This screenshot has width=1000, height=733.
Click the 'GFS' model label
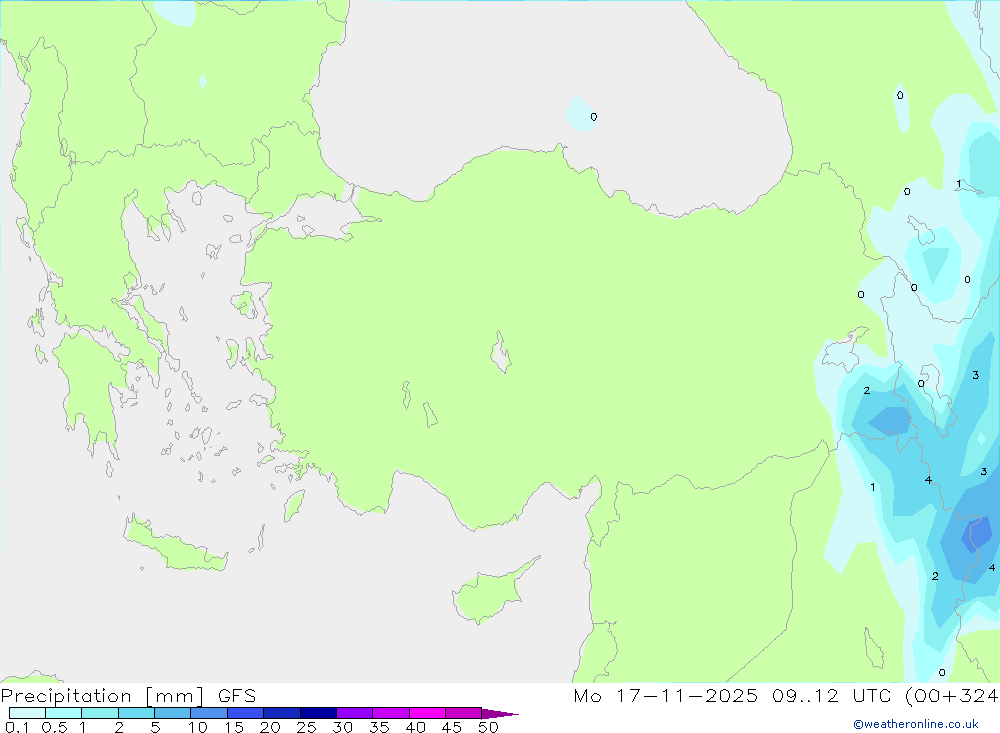[x=237, y=695]
